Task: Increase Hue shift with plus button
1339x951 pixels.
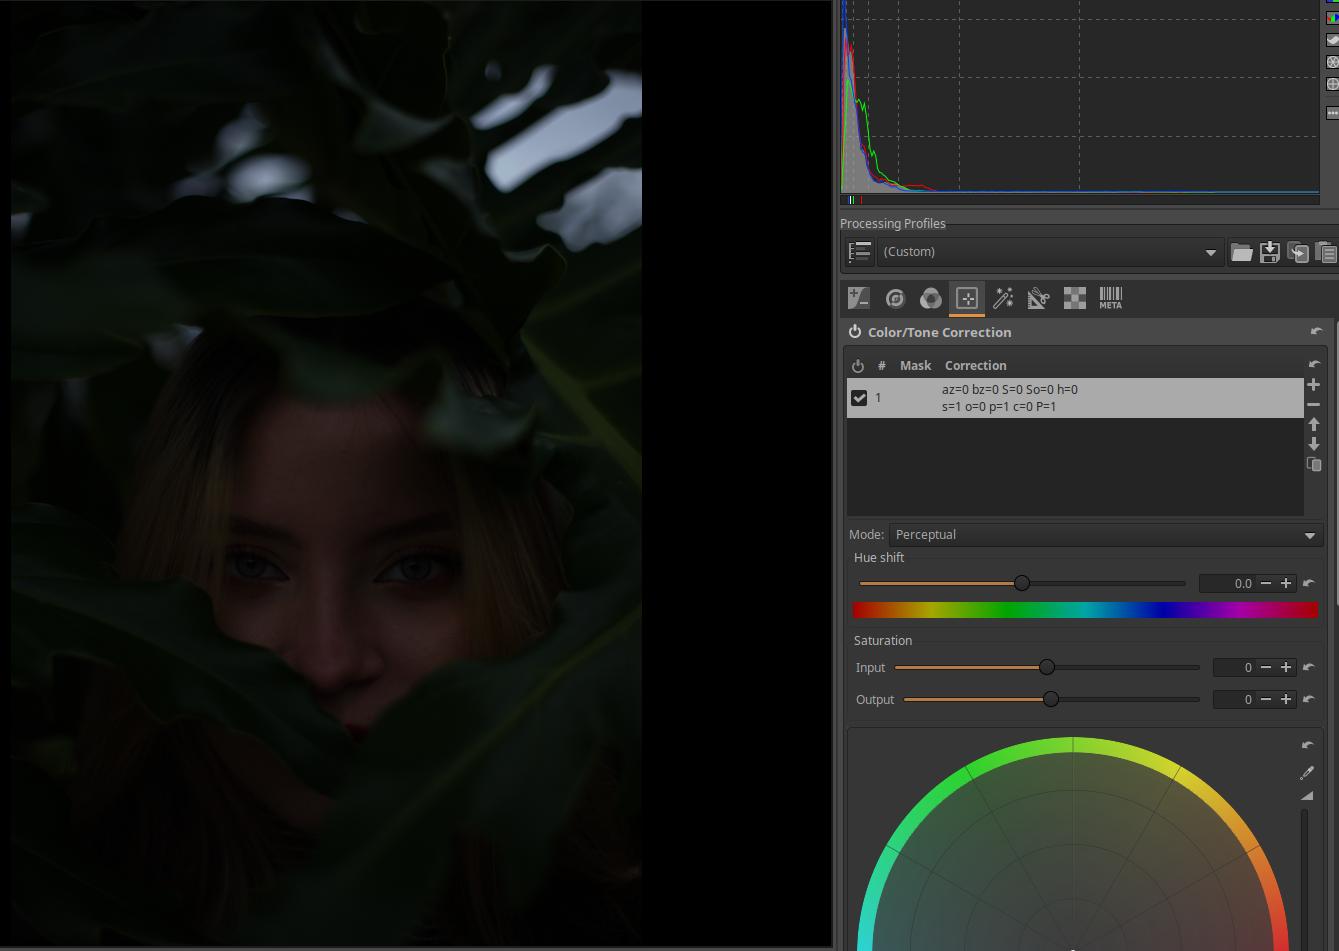Action: click(x=1286, y=583)
